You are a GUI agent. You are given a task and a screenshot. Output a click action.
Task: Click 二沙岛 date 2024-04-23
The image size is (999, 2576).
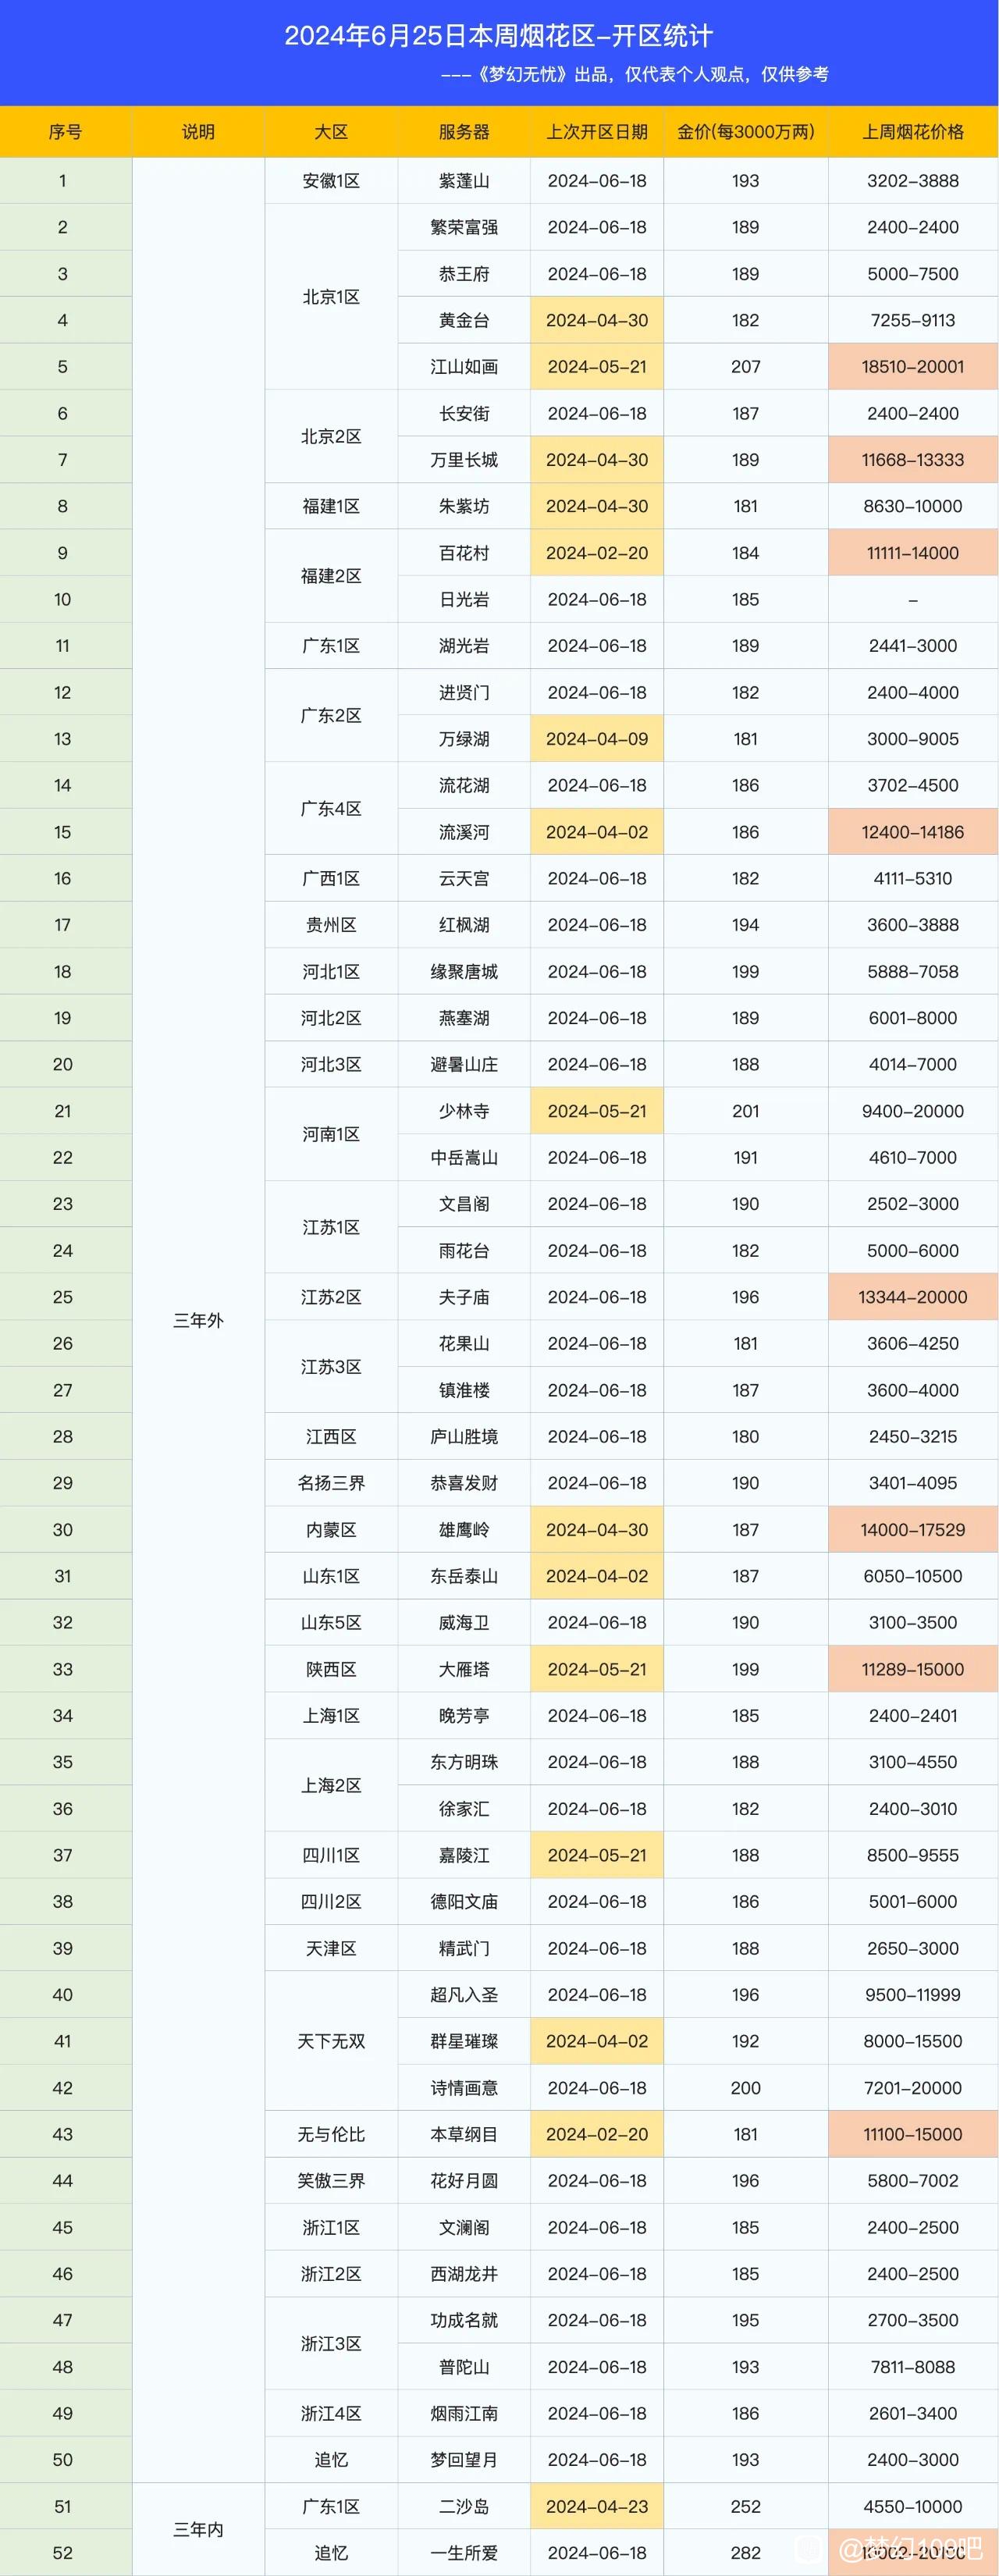coord(597,2506)
